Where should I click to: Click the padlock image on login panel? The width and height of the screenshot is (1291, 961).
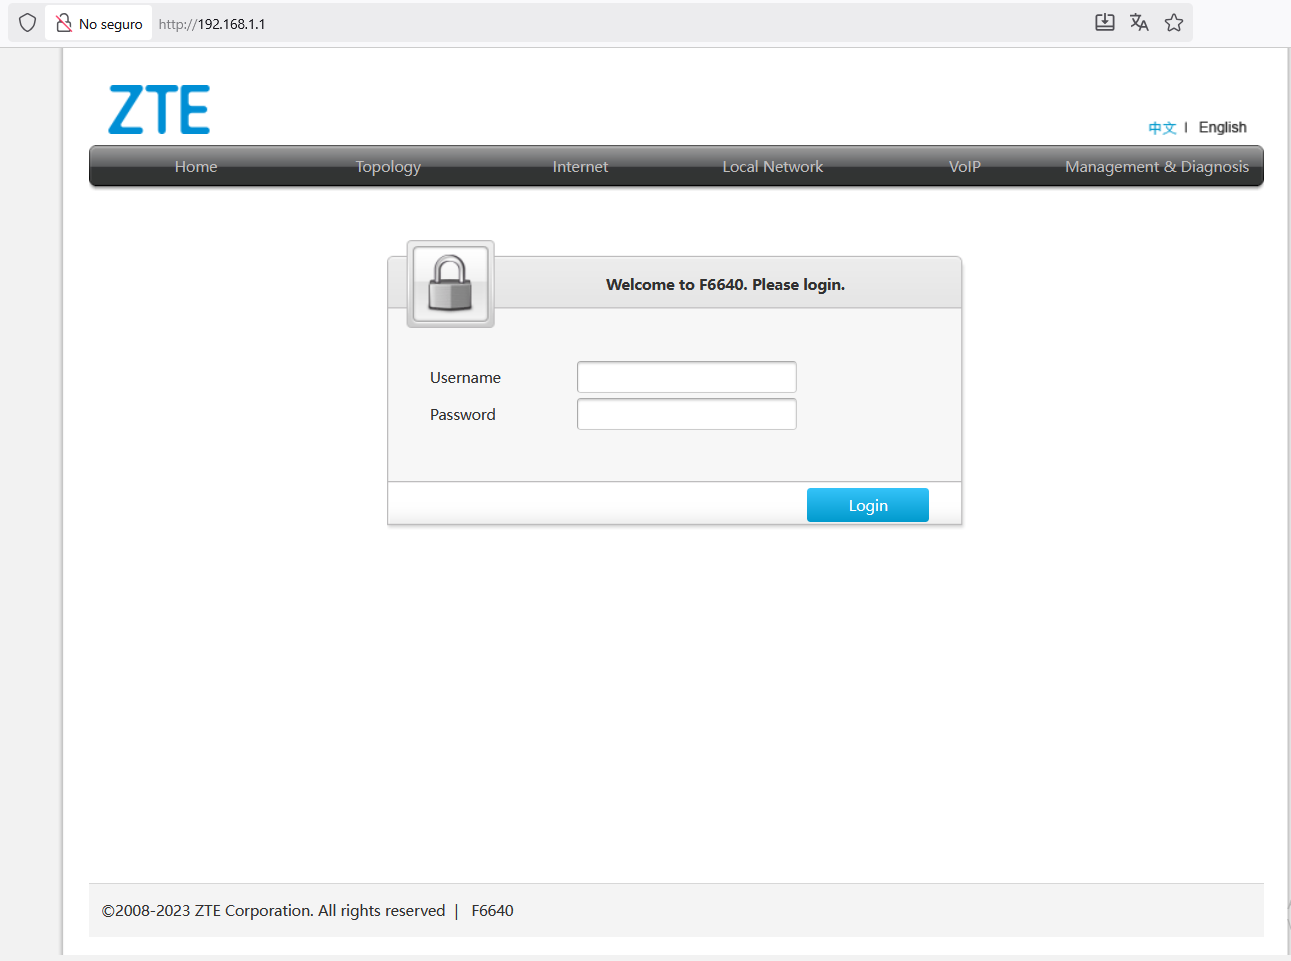point(450,284)
